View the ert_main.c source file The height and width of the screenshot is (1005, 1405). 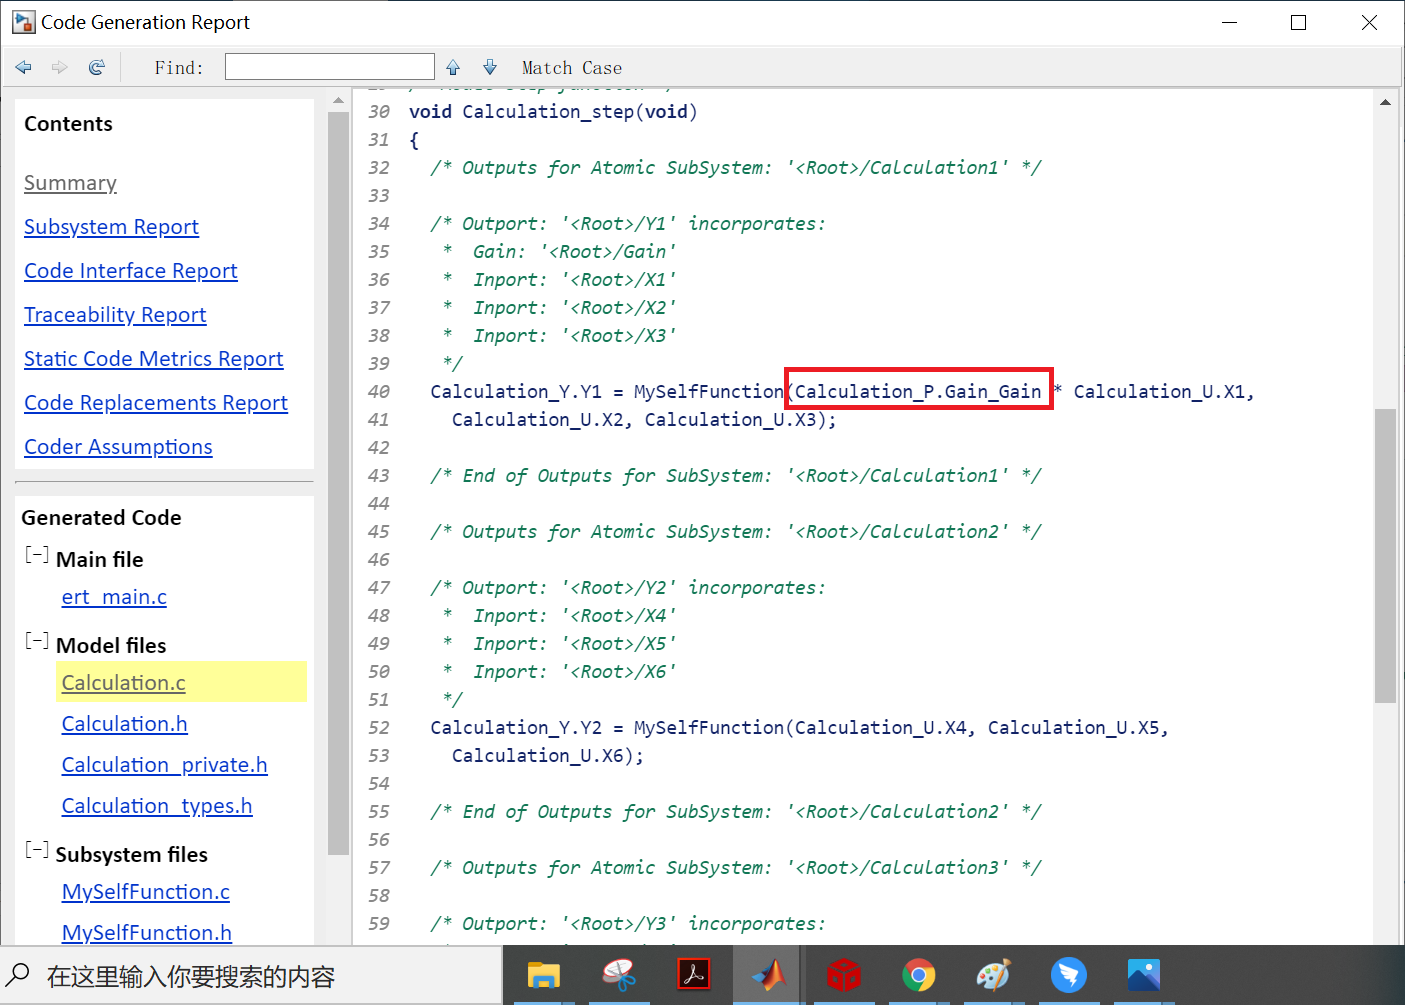(x=114, y=597)
